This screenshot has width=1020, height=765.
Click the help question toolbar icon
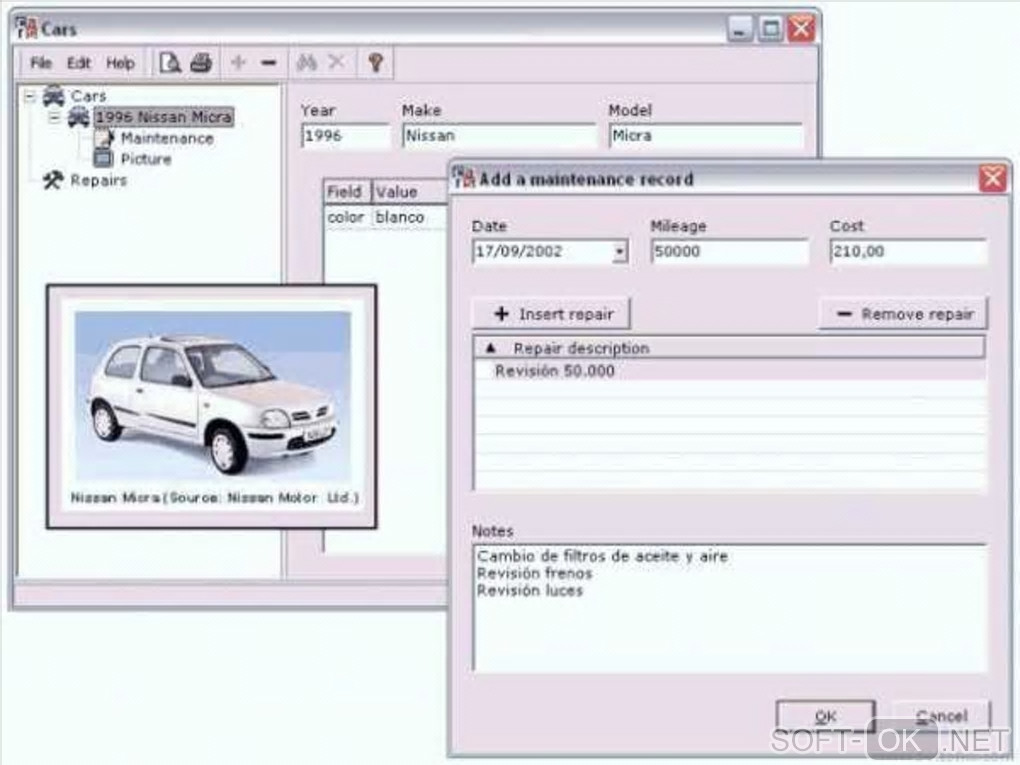(x=375, y=63)
